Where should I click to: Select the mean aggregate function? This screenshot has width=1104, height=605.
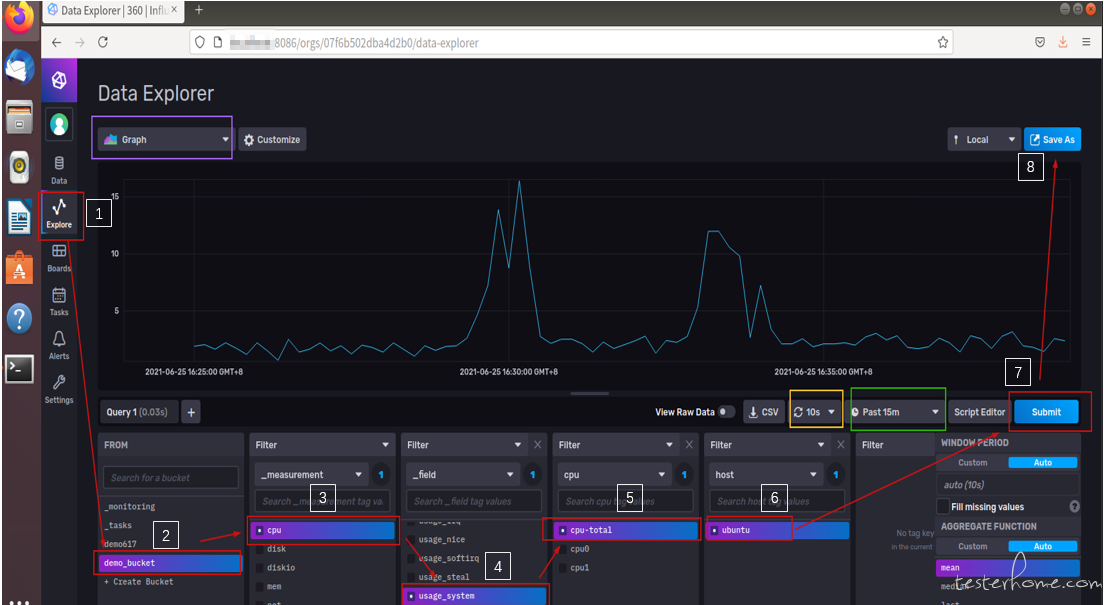1008,568
